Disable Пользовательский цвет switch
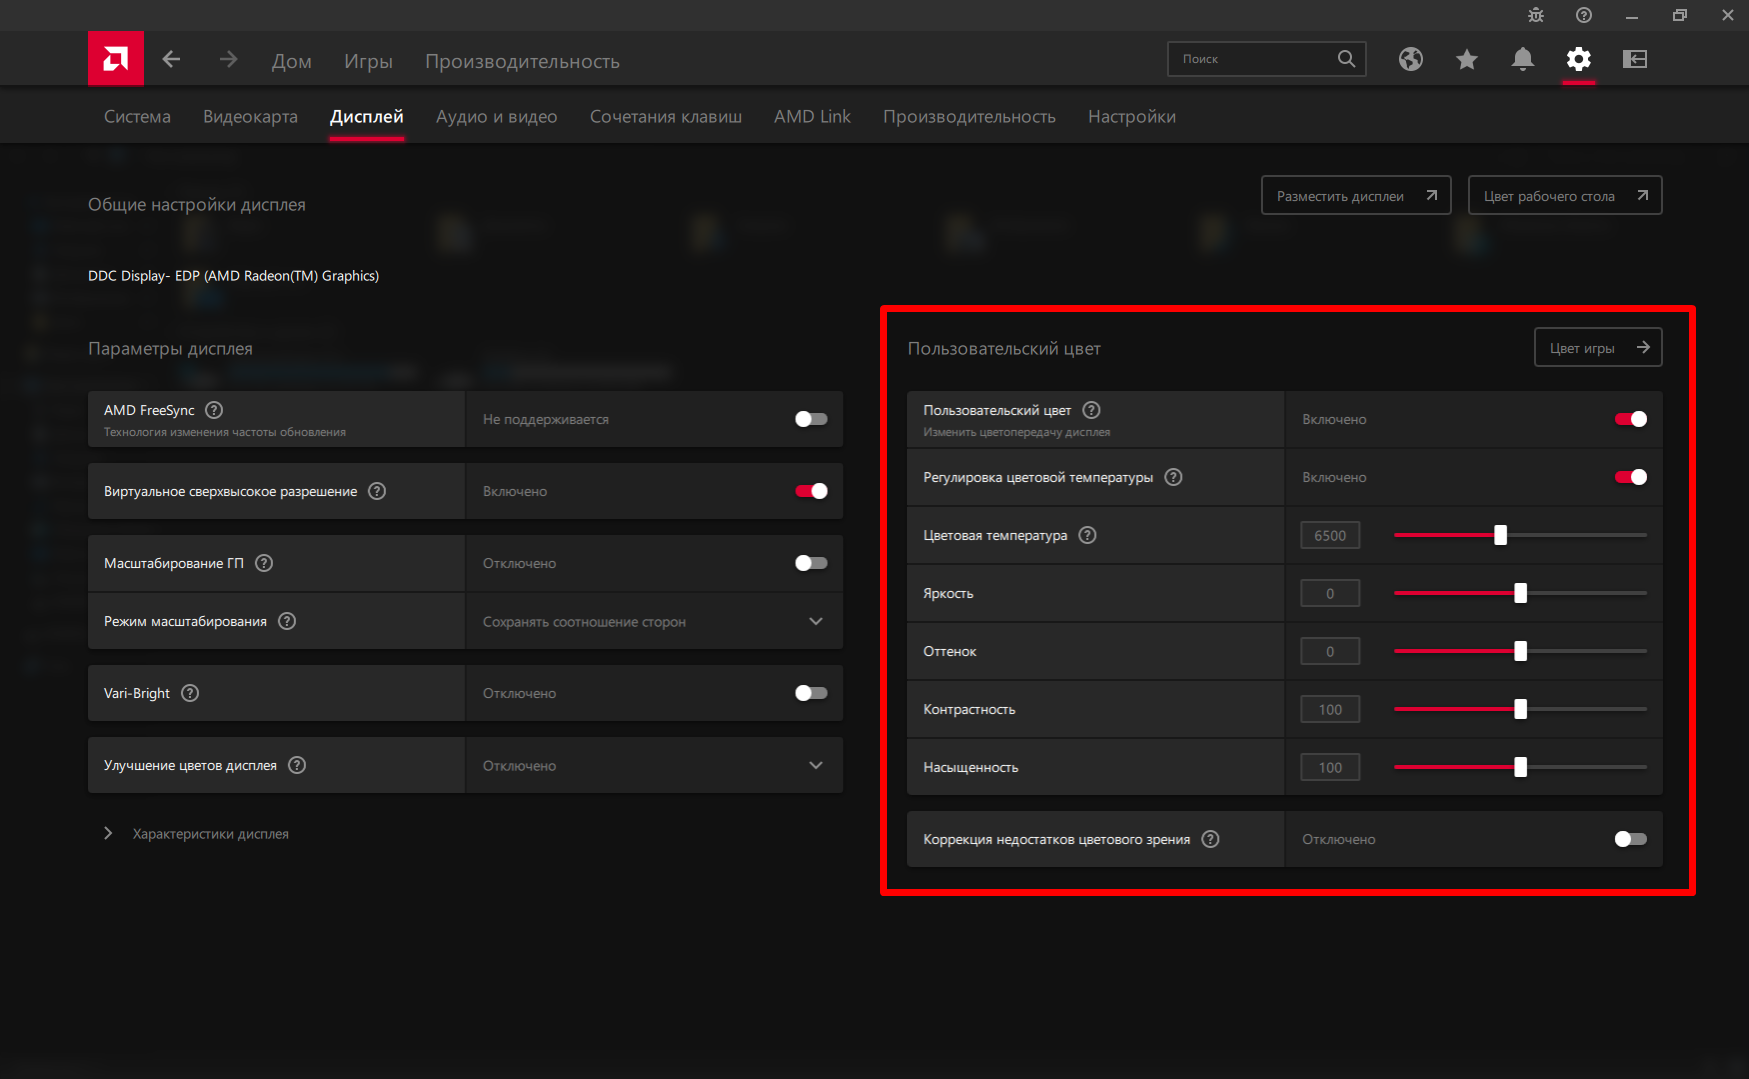This screenshot has width=1749, height=1079. 1631,419
